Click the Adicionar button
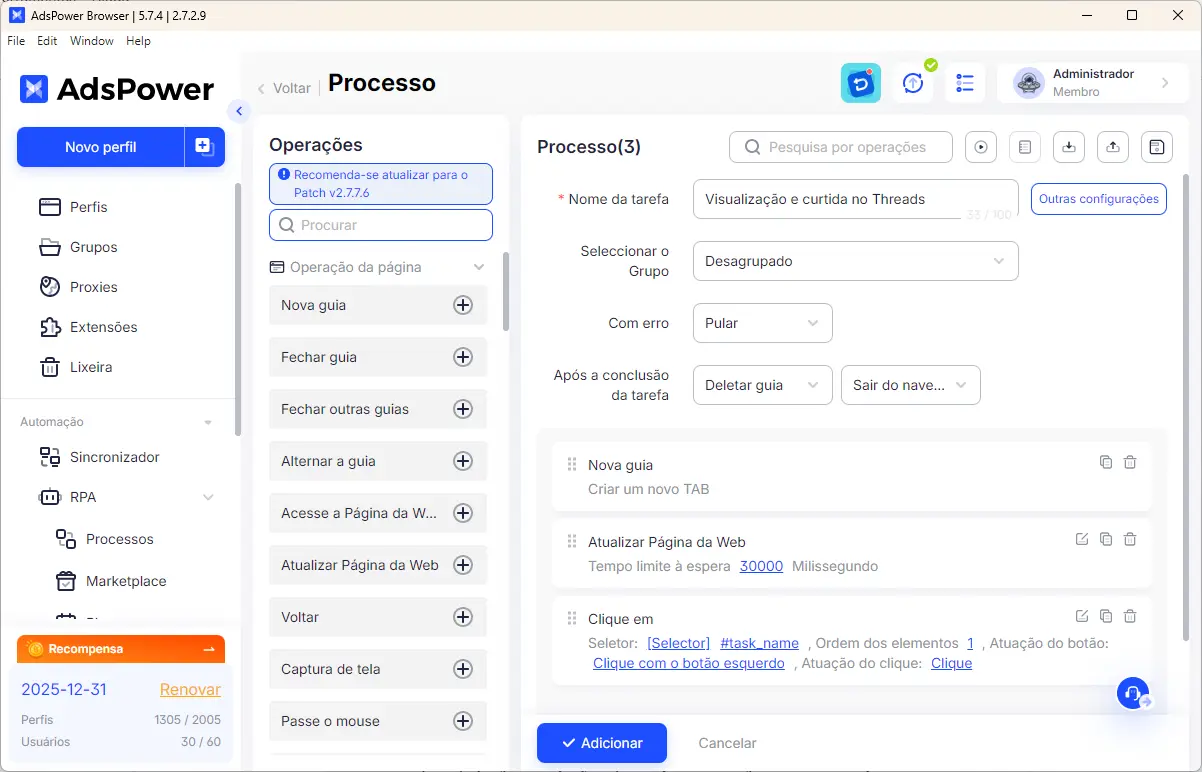Viewport: 1202px width, 772px height. [602, 743]
